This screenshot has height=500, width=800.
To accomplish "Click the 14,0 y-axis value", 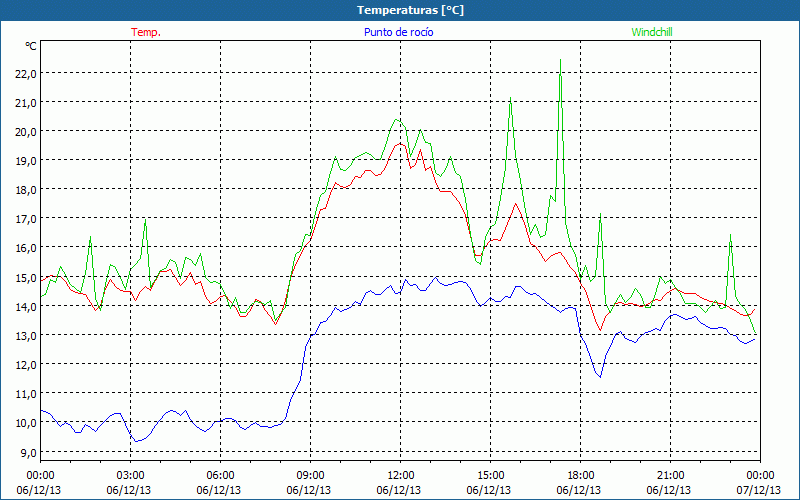I will [26, 307].
